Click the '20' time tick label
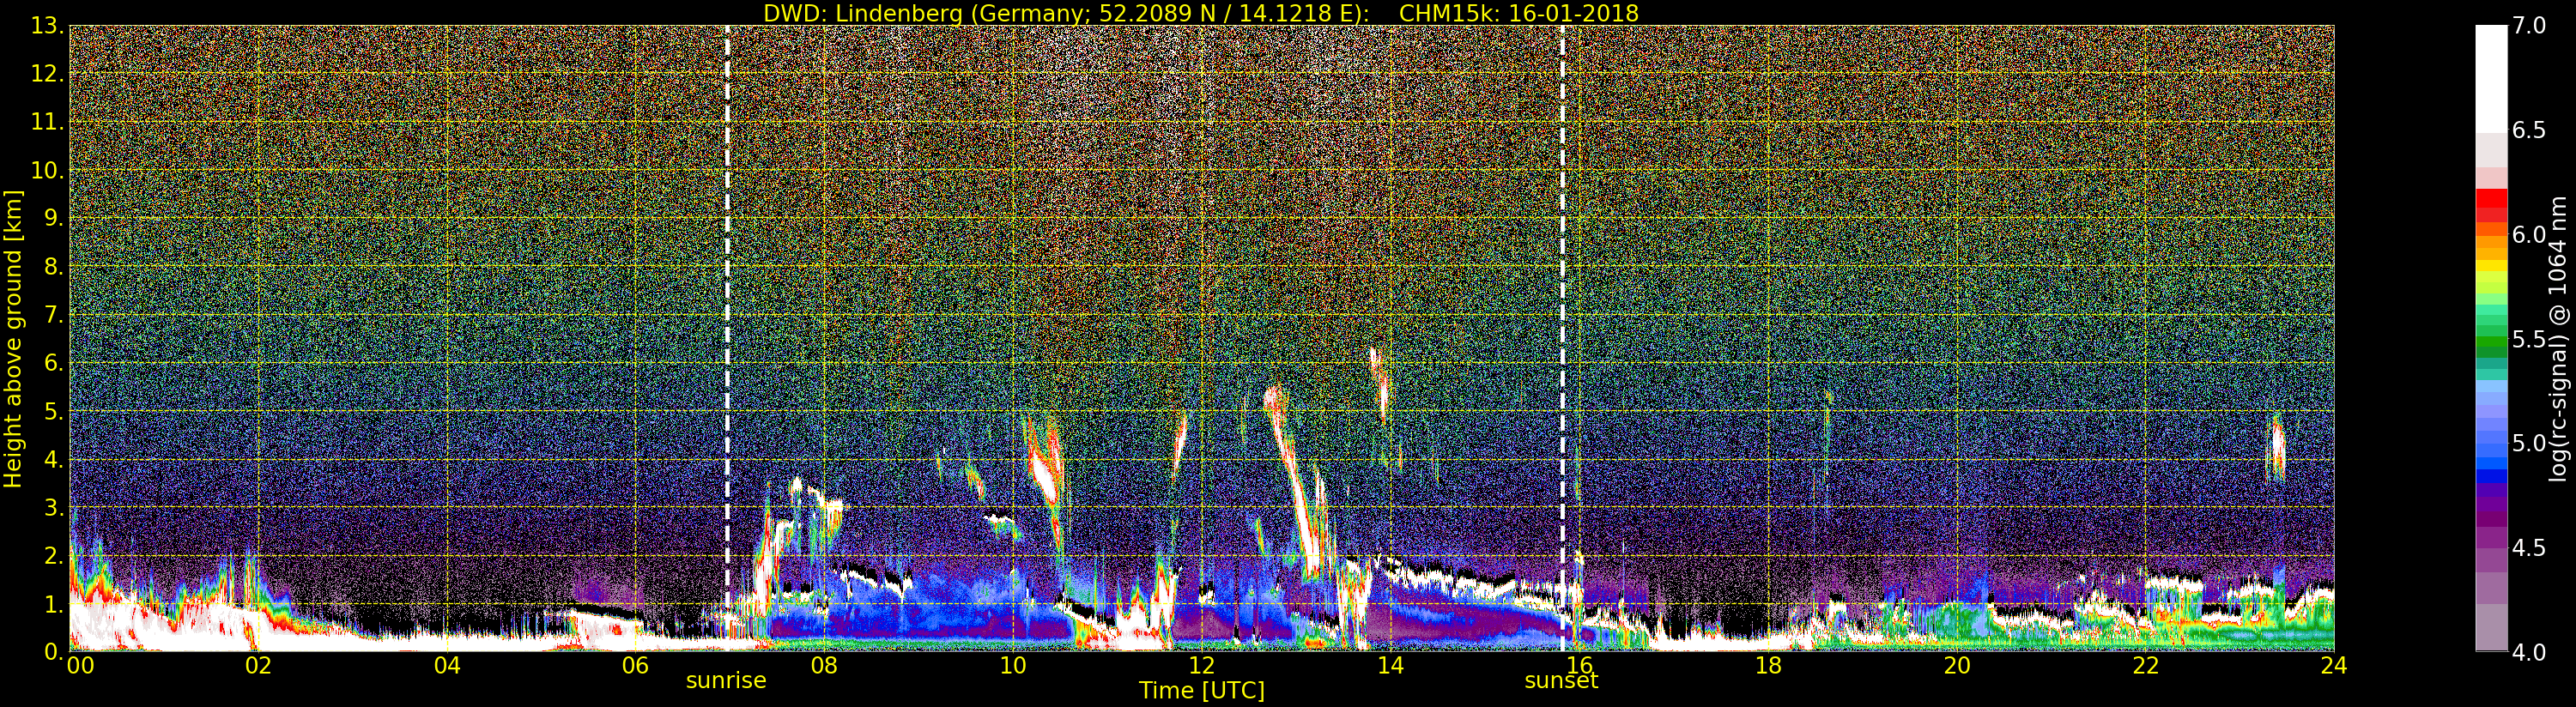The width and height of the screenshot is (2576, 707). [1957, 665]
